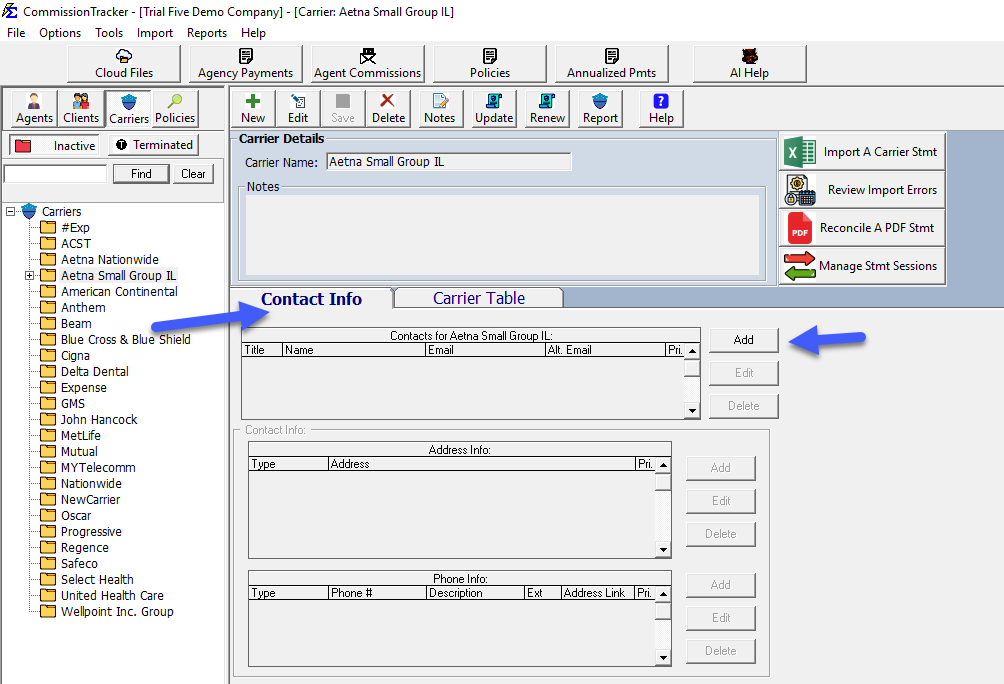The height and width of the screenshot is (684, 1004).
Task: Expand the Aetna Small Group IL tree node
Action: [29, 275]
